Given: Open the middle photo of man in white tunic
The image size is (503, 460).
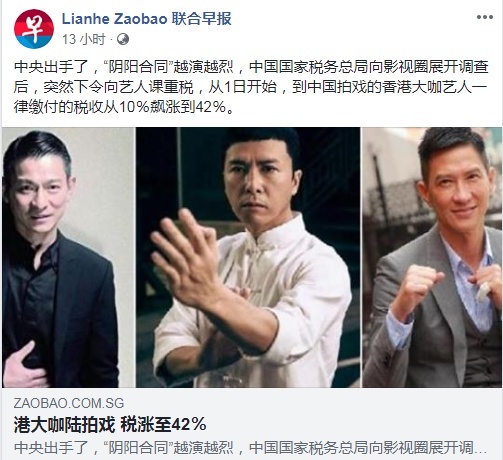Looking at the screenshot, I should [248, 257].
